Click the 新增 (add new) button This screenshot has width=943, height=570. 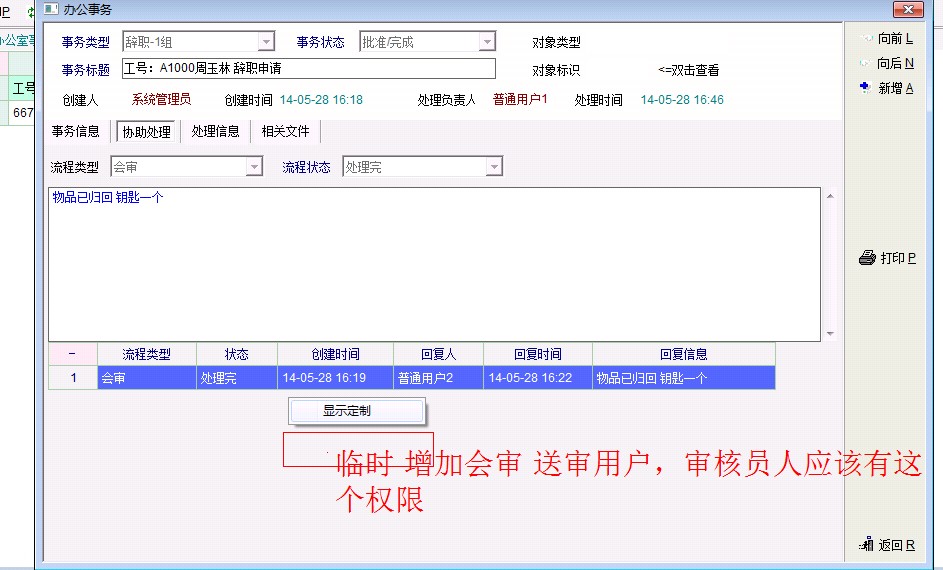pyautogui.click(x=886, y=88)
